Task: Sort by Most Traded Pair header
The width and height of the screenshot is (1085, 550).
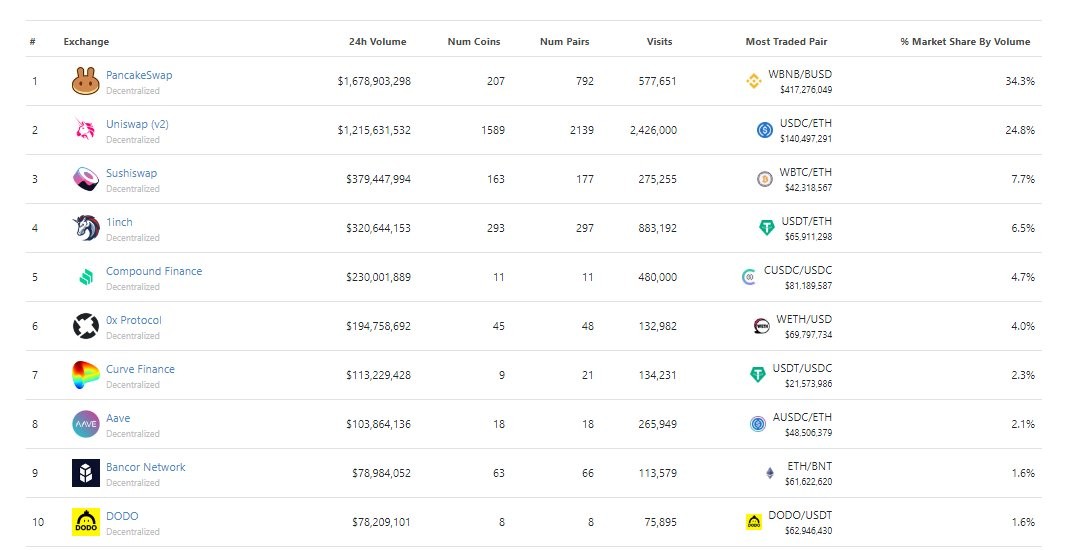Action: point(787,42)
